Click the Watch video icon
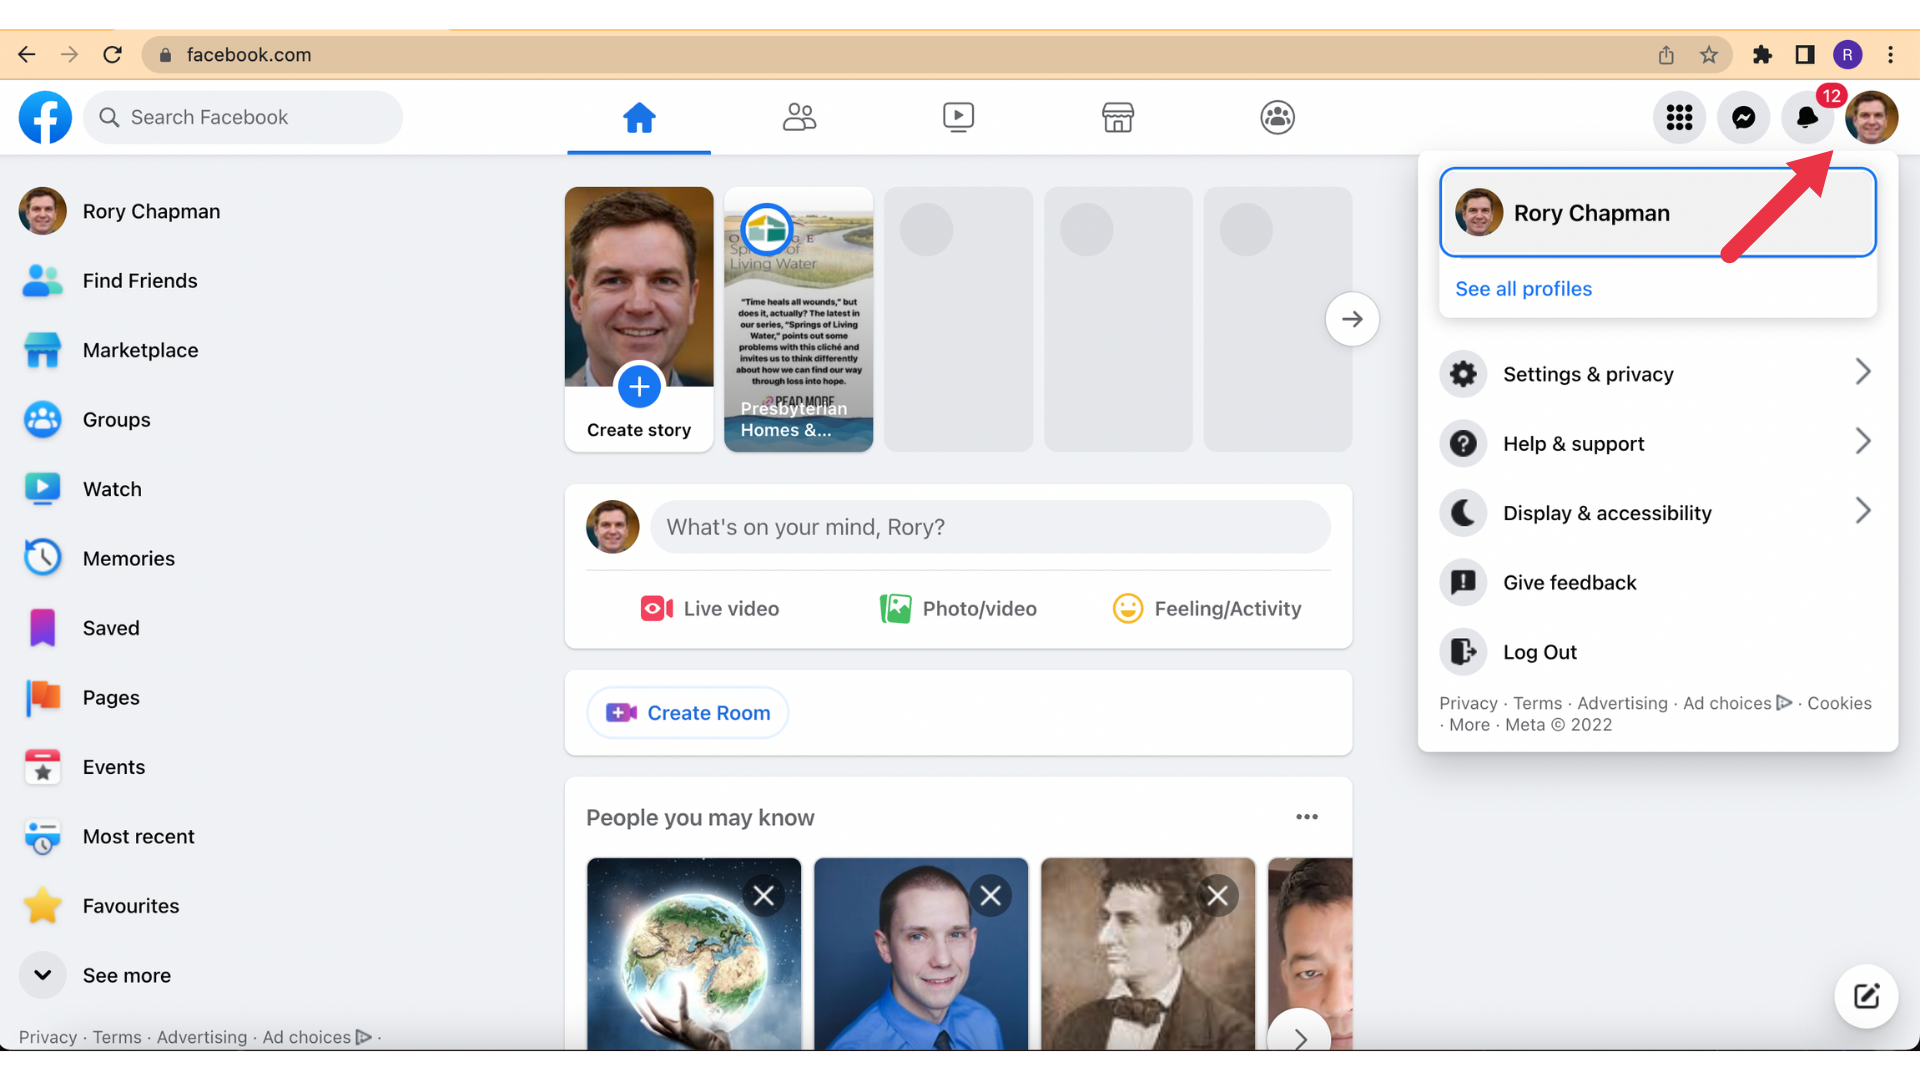The width and height of the screenshot is (1920, 1080). 957,116
